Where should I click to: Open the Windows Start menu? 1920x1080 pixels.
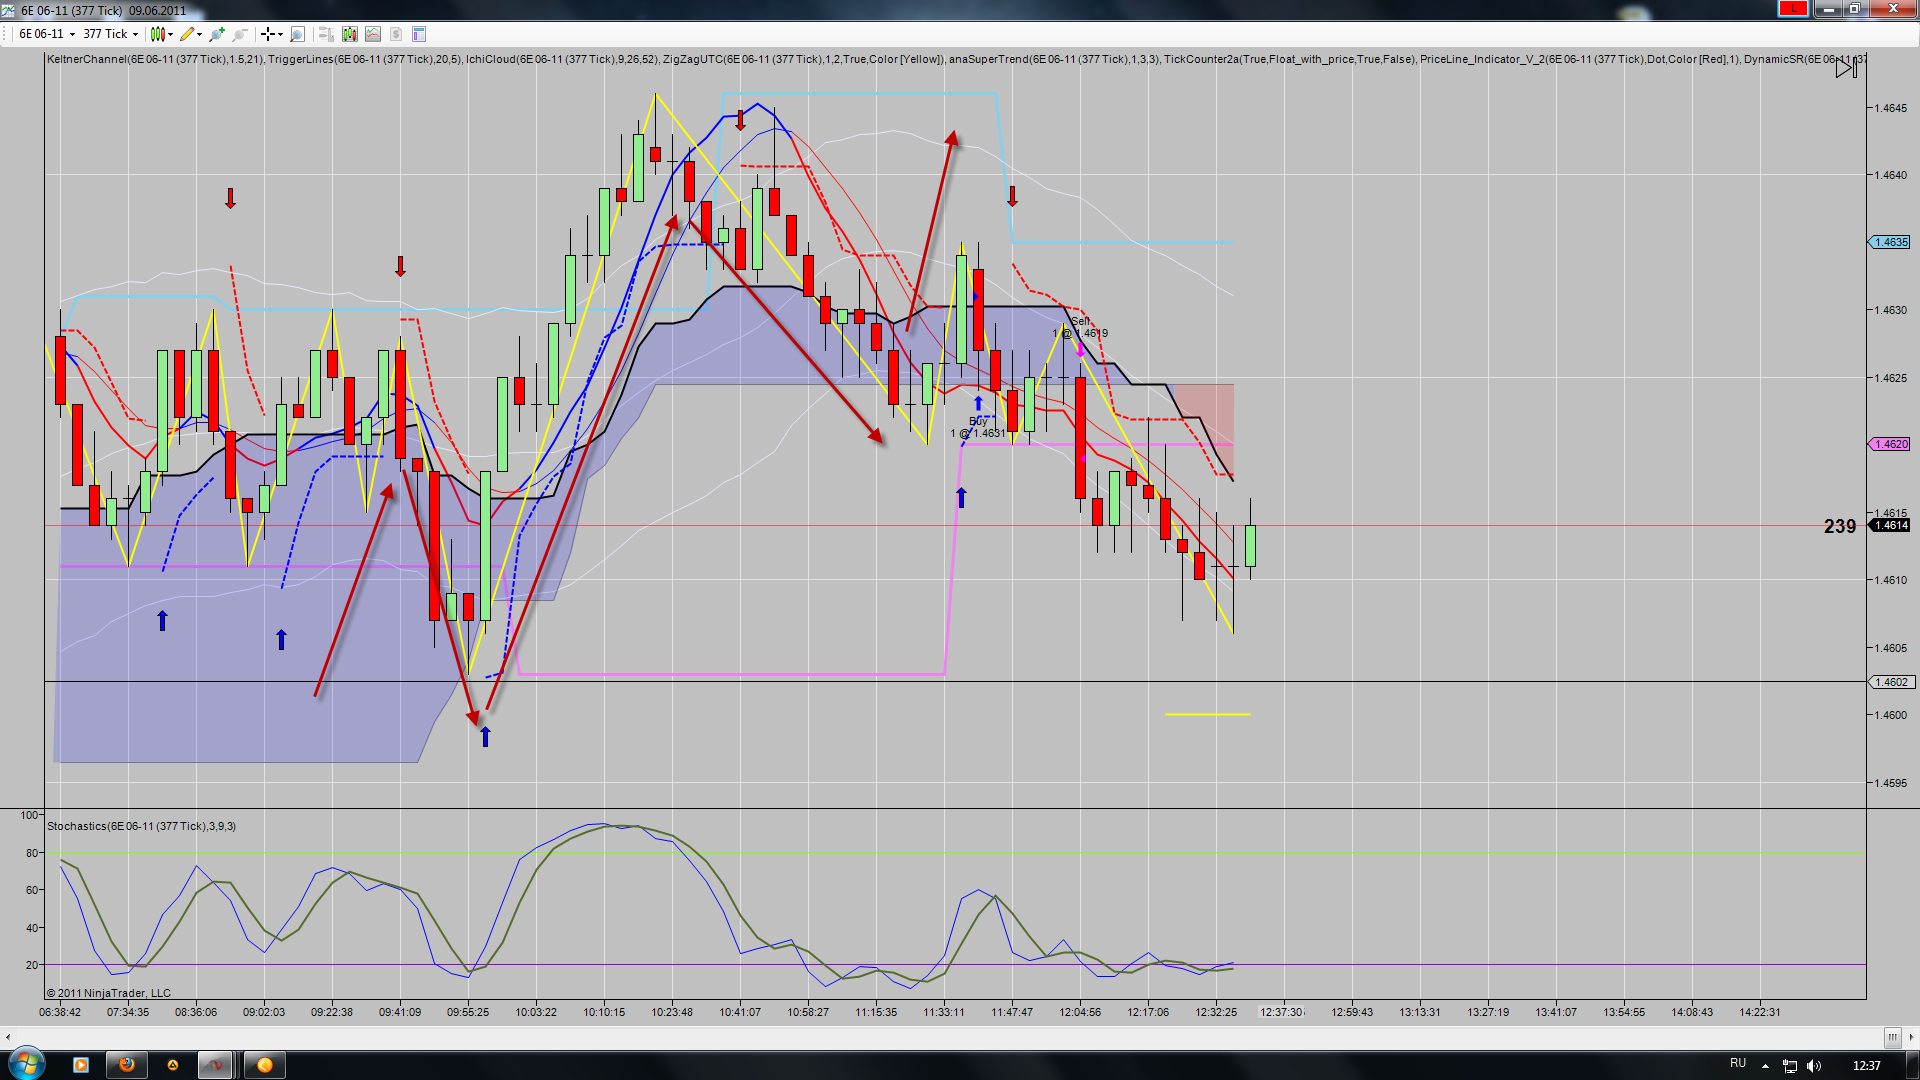pos(26,1064)
